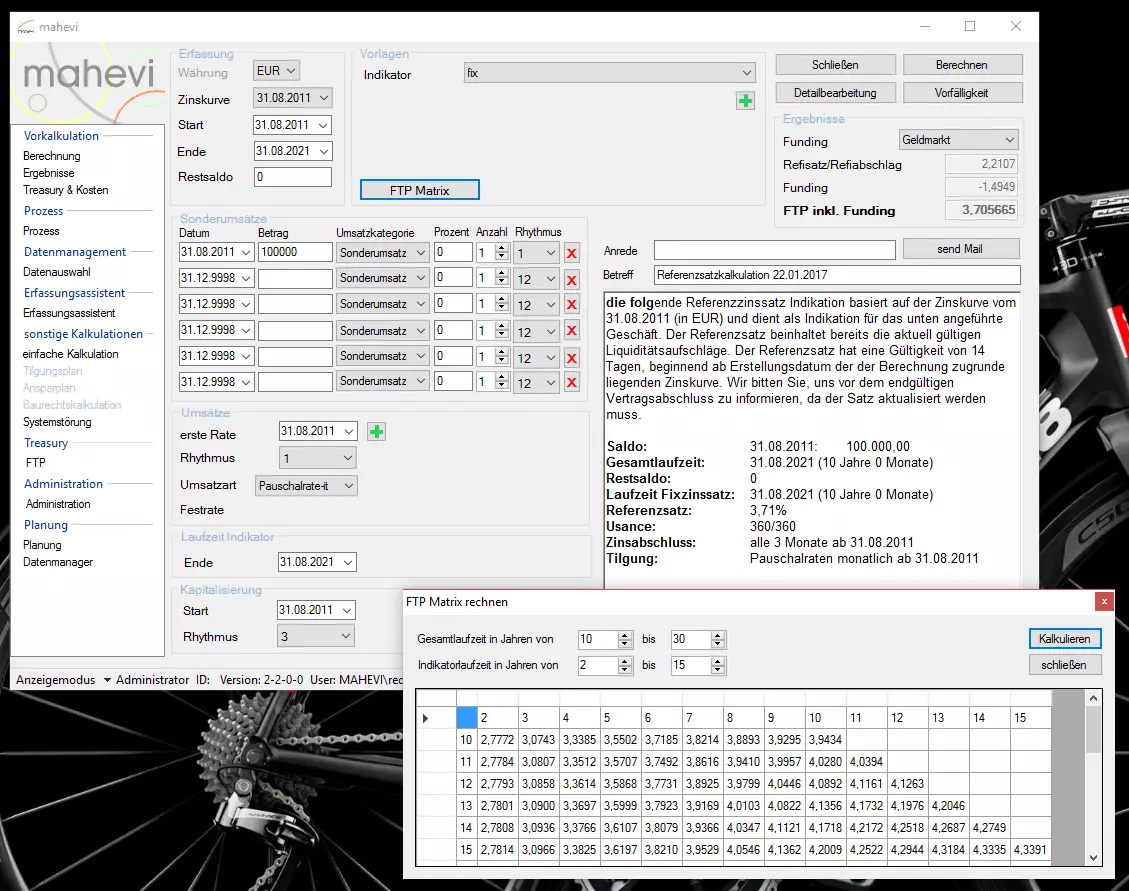Click the Anrede text field
1129x891 pixels.
(x=775, y=250)
